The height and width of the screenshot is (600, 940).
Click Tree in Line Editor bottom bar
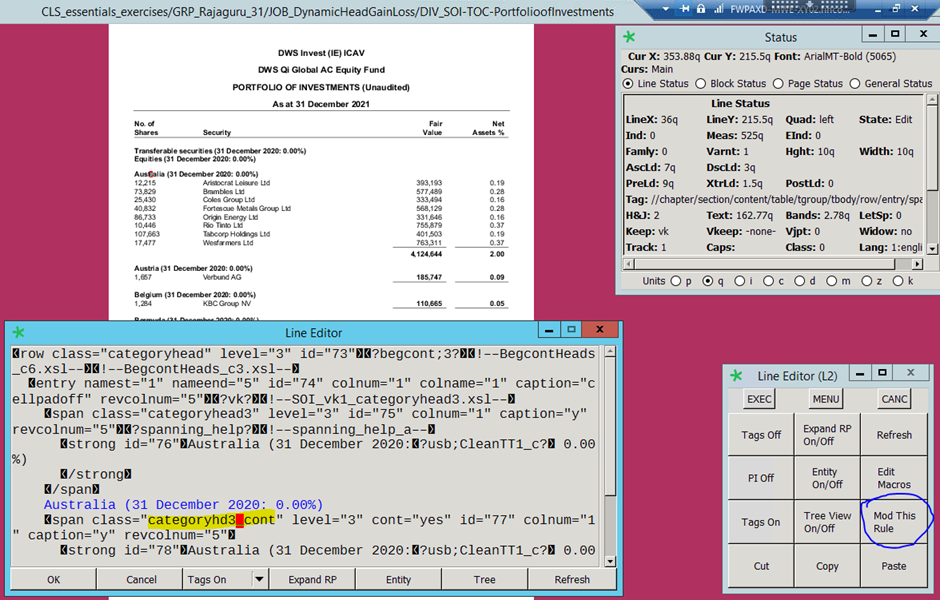[484, 579]
